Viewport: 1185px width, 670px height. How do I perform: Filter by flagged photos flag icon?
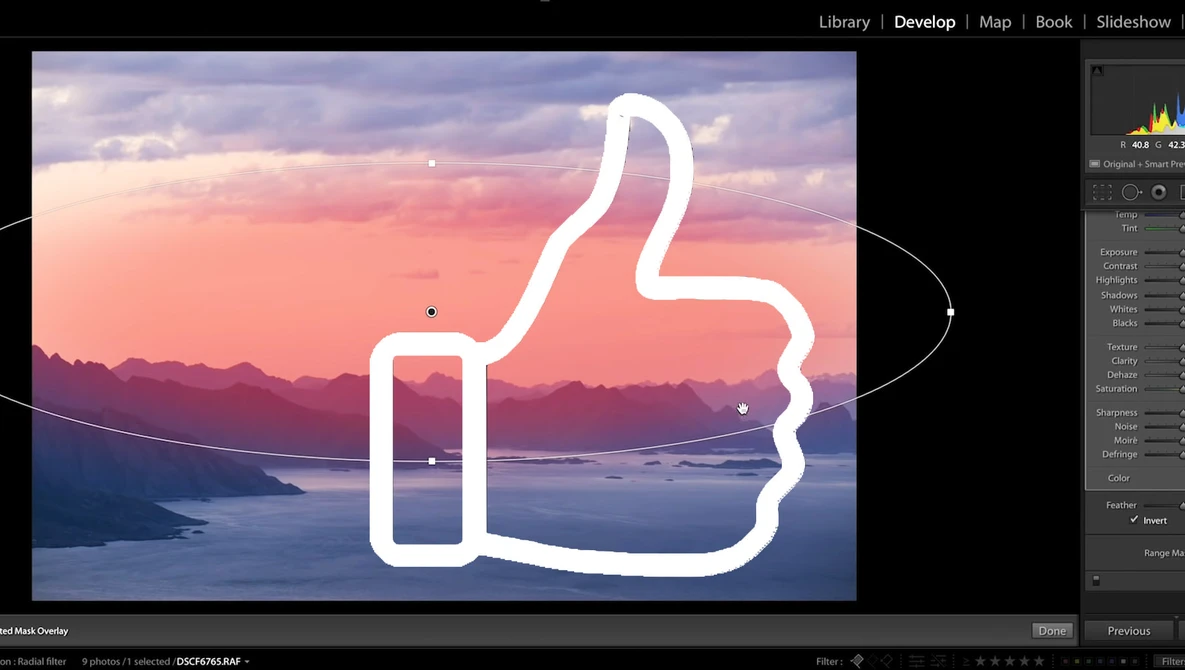pos(858,662)
